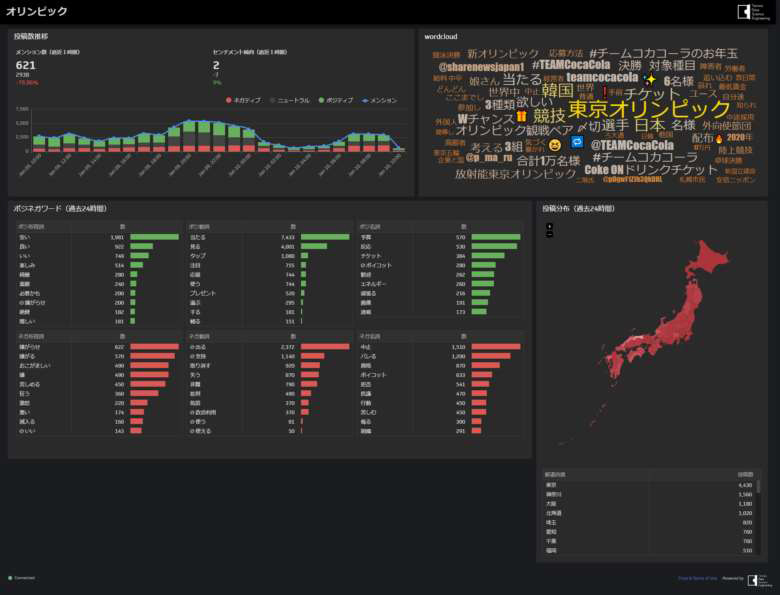Viewport: 780px width, 595px height.
Task: Select the おこがましい row in the negative adjectives table
Action: pyautogui.click(x=98, y=366)
